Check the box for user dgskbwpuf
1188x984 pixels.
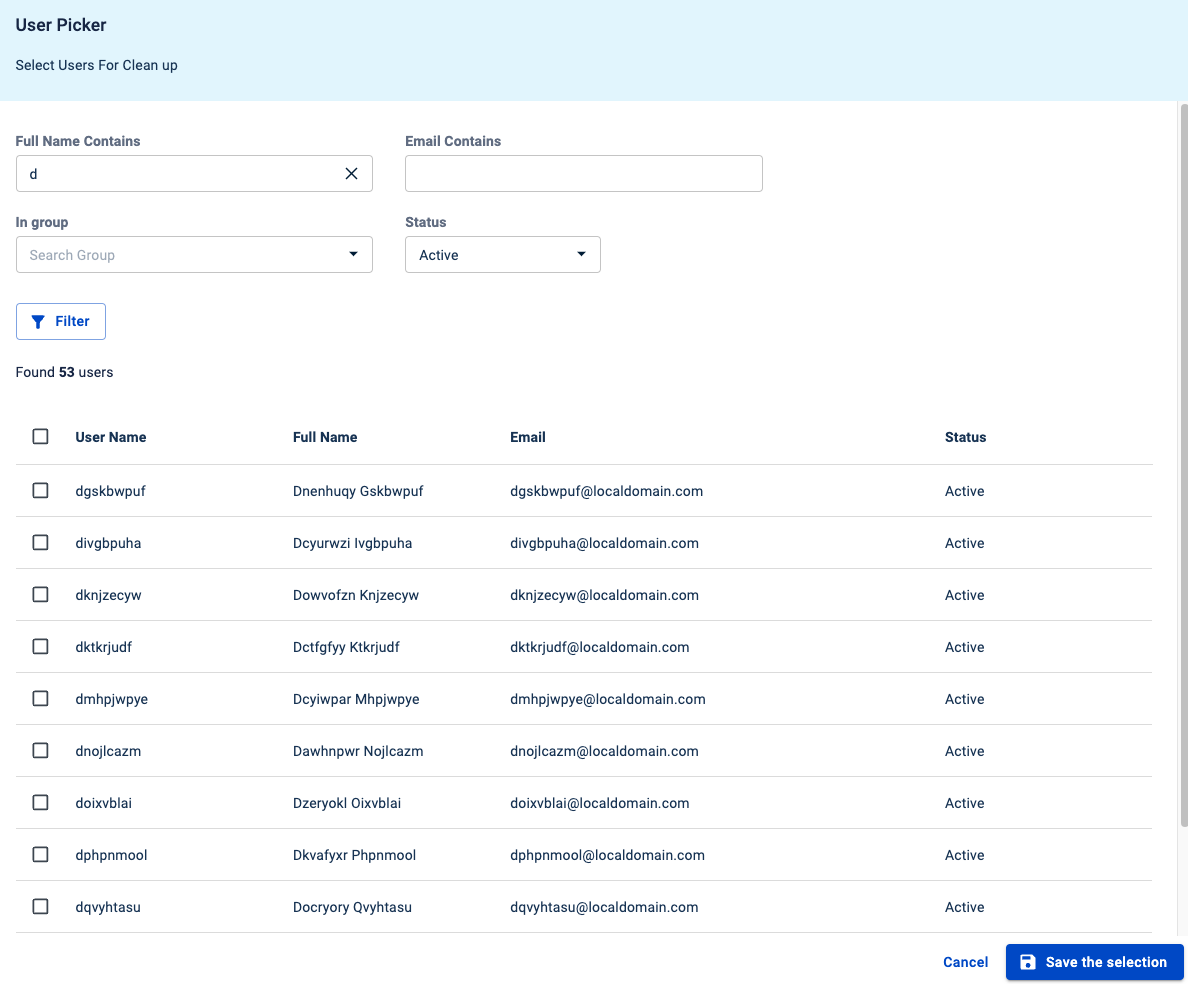click(40, 491)
